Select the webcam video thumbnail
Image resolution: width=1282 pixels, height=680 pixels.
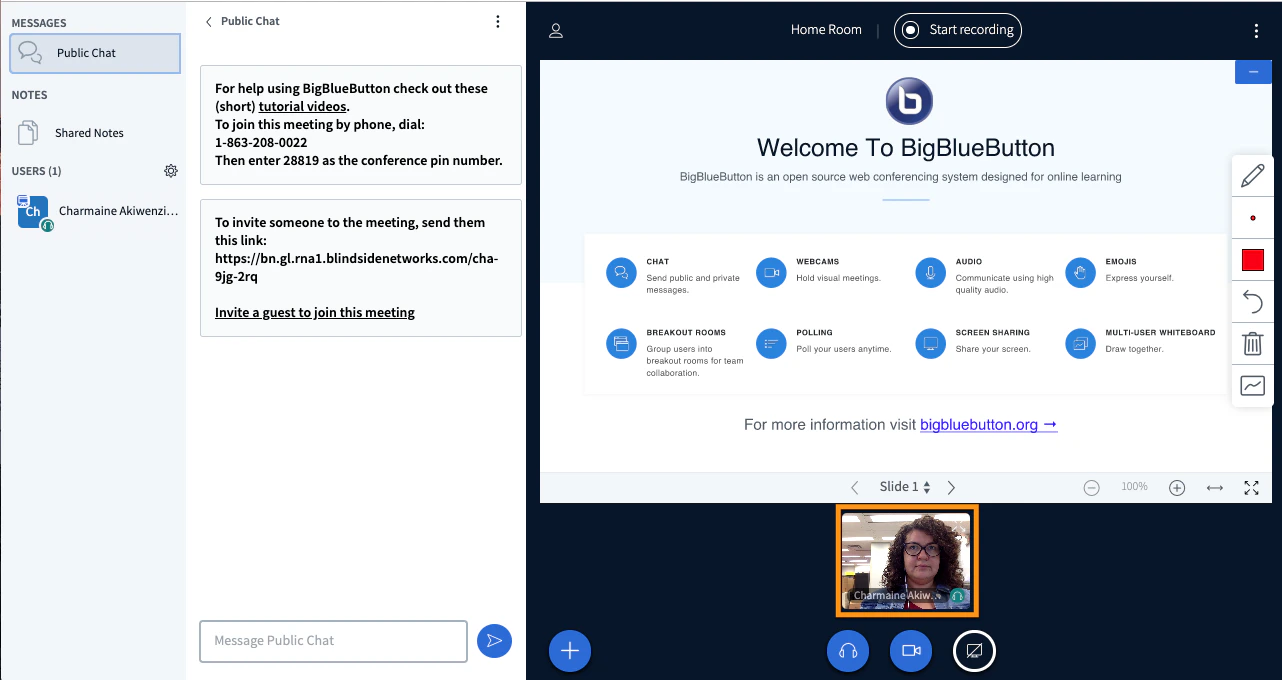coord(907,560)
